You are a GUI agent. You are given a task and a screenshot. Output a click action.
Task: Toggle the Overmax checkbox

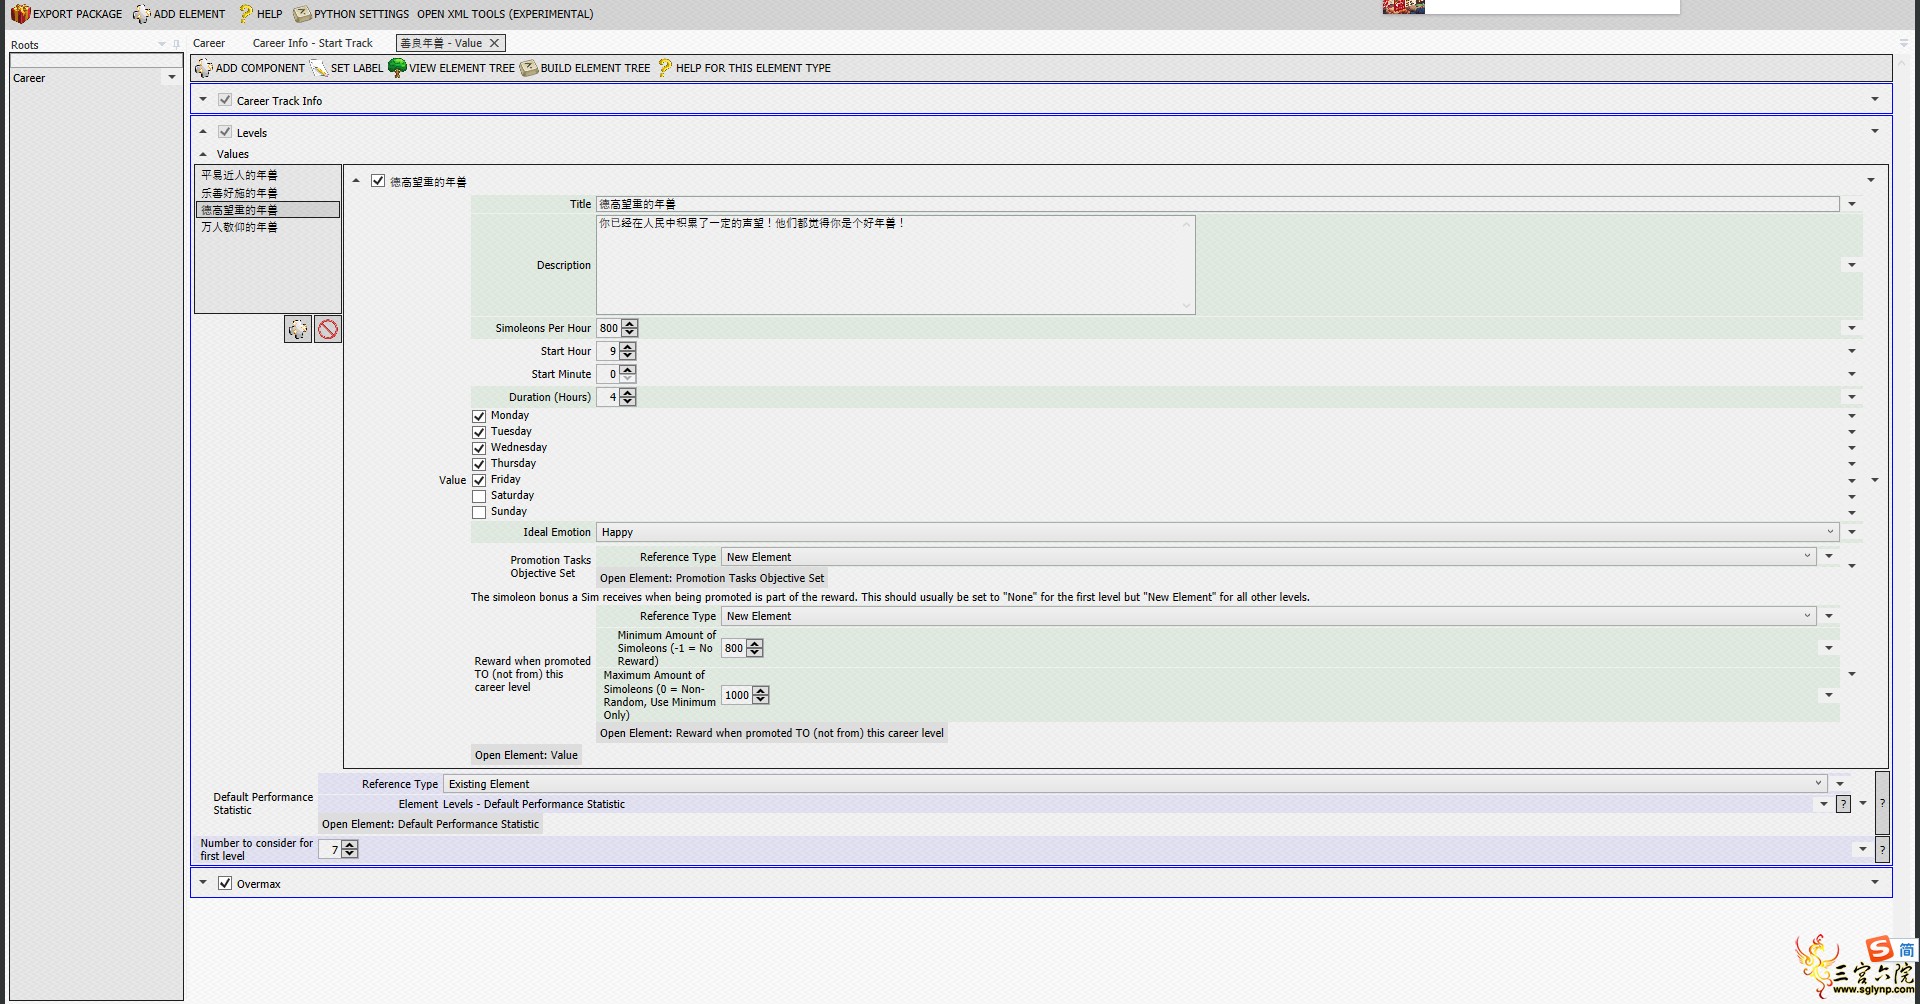click(225, 883)
